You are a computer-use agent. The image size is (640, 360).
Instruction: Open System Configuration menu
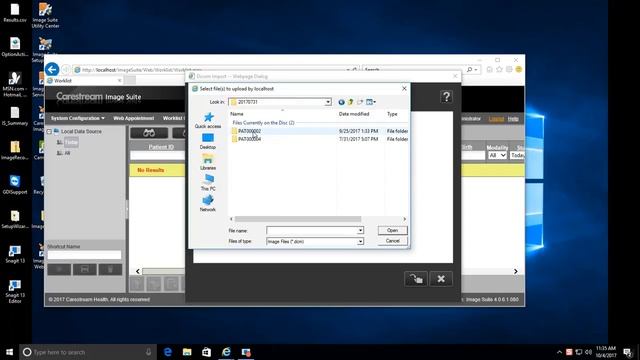coord(78,118)
